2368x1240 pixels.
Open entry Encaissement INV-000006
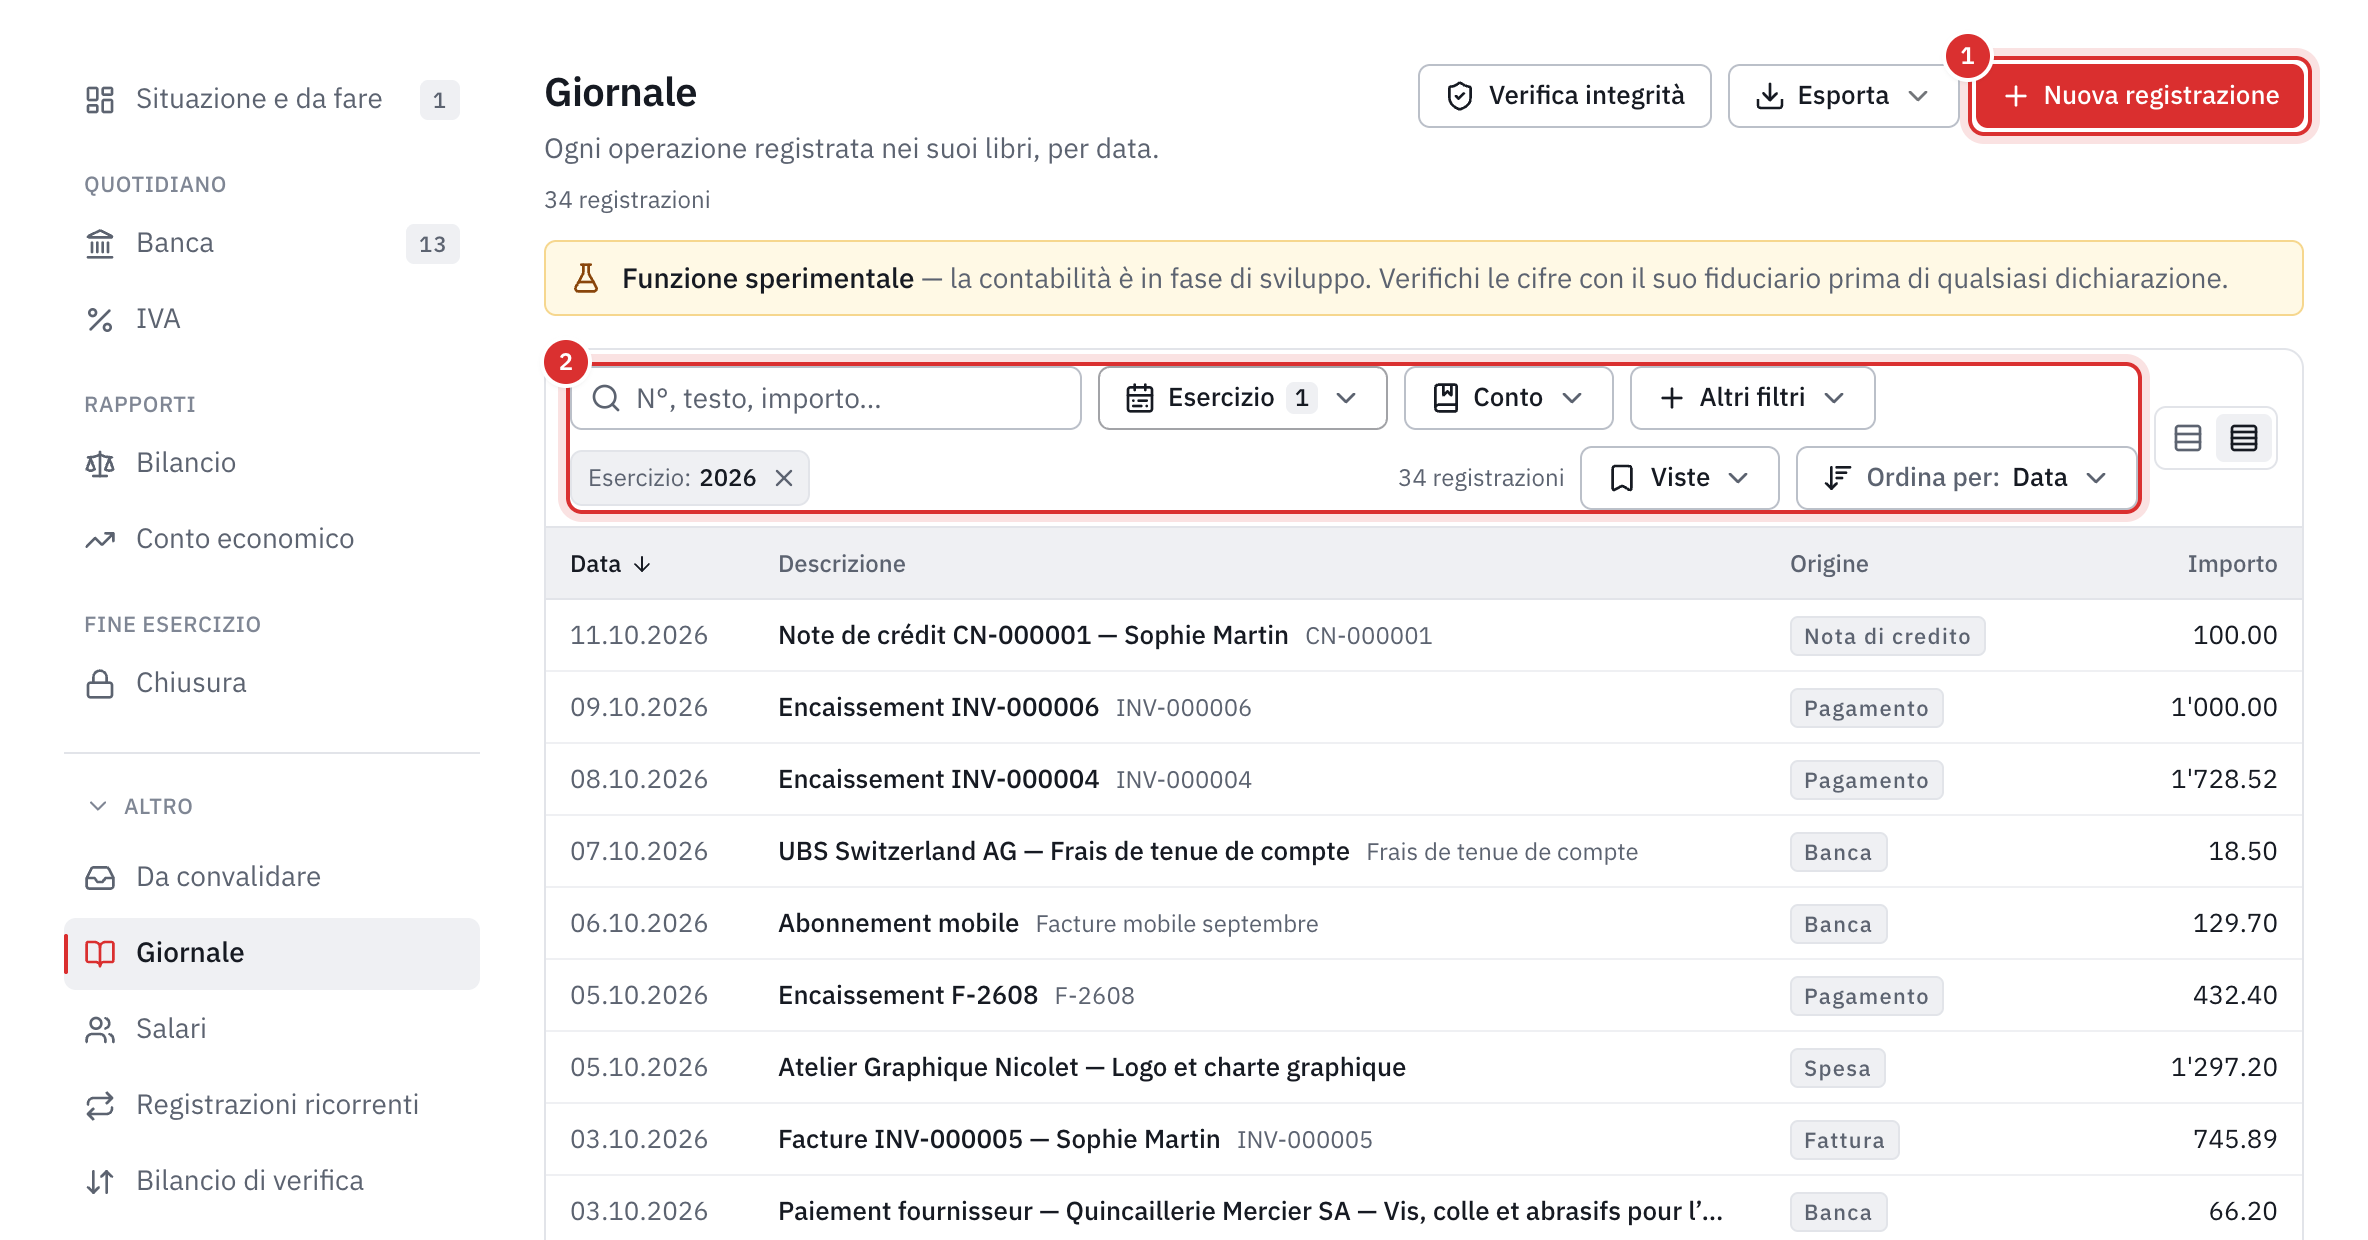click(x=1423, y=708)
